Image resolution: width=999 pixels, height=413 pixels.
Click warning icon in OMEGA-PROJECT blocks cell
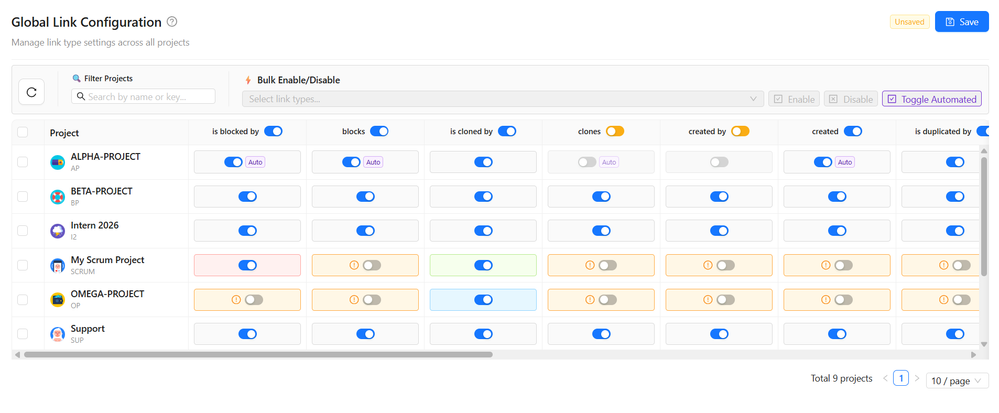coord(354,300)
